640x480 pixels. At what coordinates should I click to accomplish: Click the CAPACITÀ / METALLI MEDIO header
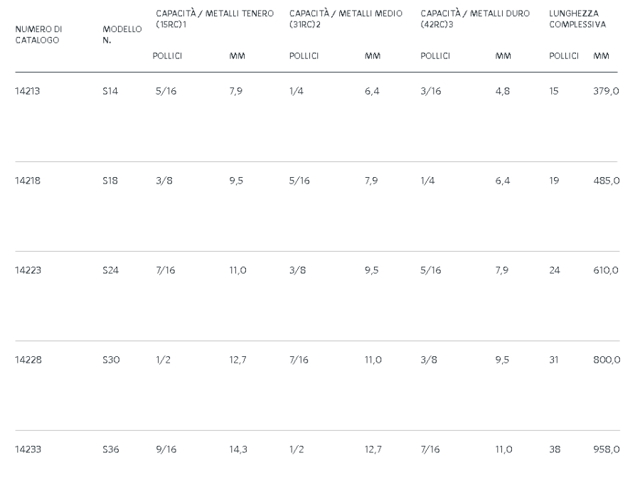(x=346, y=19)
